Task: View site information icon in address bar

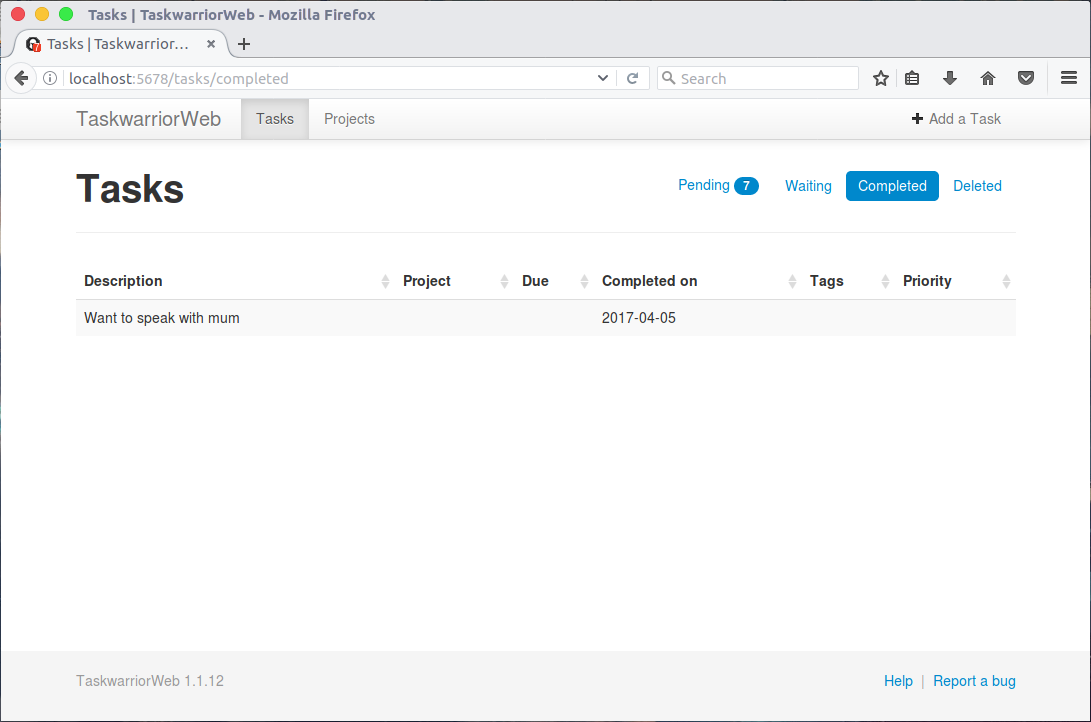Action: 50,78
